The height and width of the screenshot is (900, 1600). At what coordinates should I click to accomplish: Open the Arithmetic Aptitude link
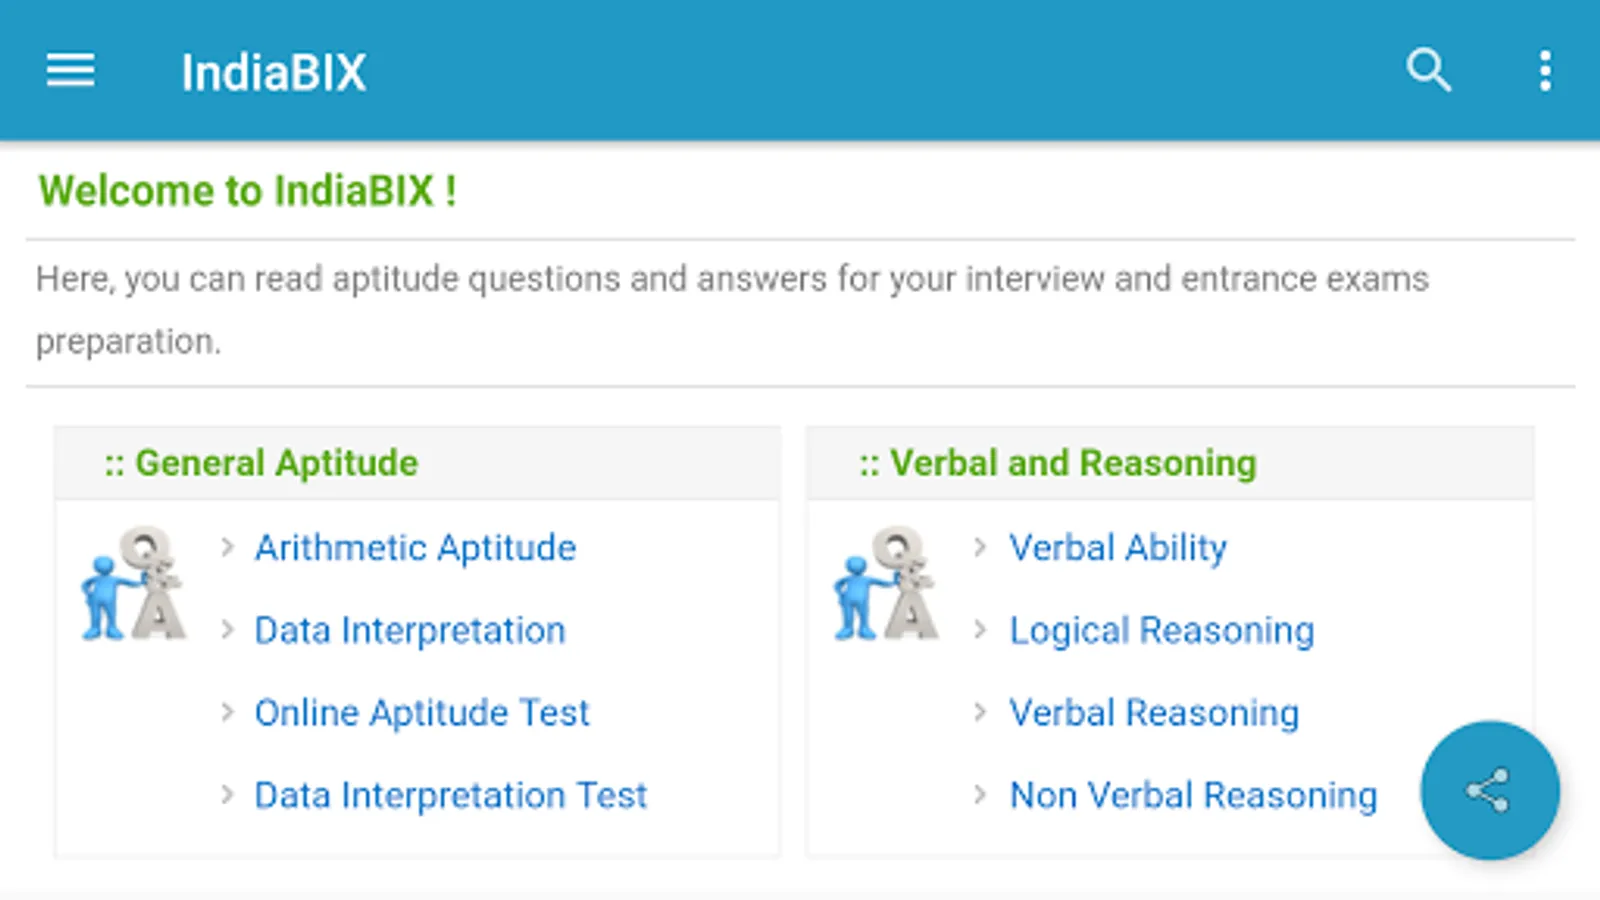click(415, 548)
